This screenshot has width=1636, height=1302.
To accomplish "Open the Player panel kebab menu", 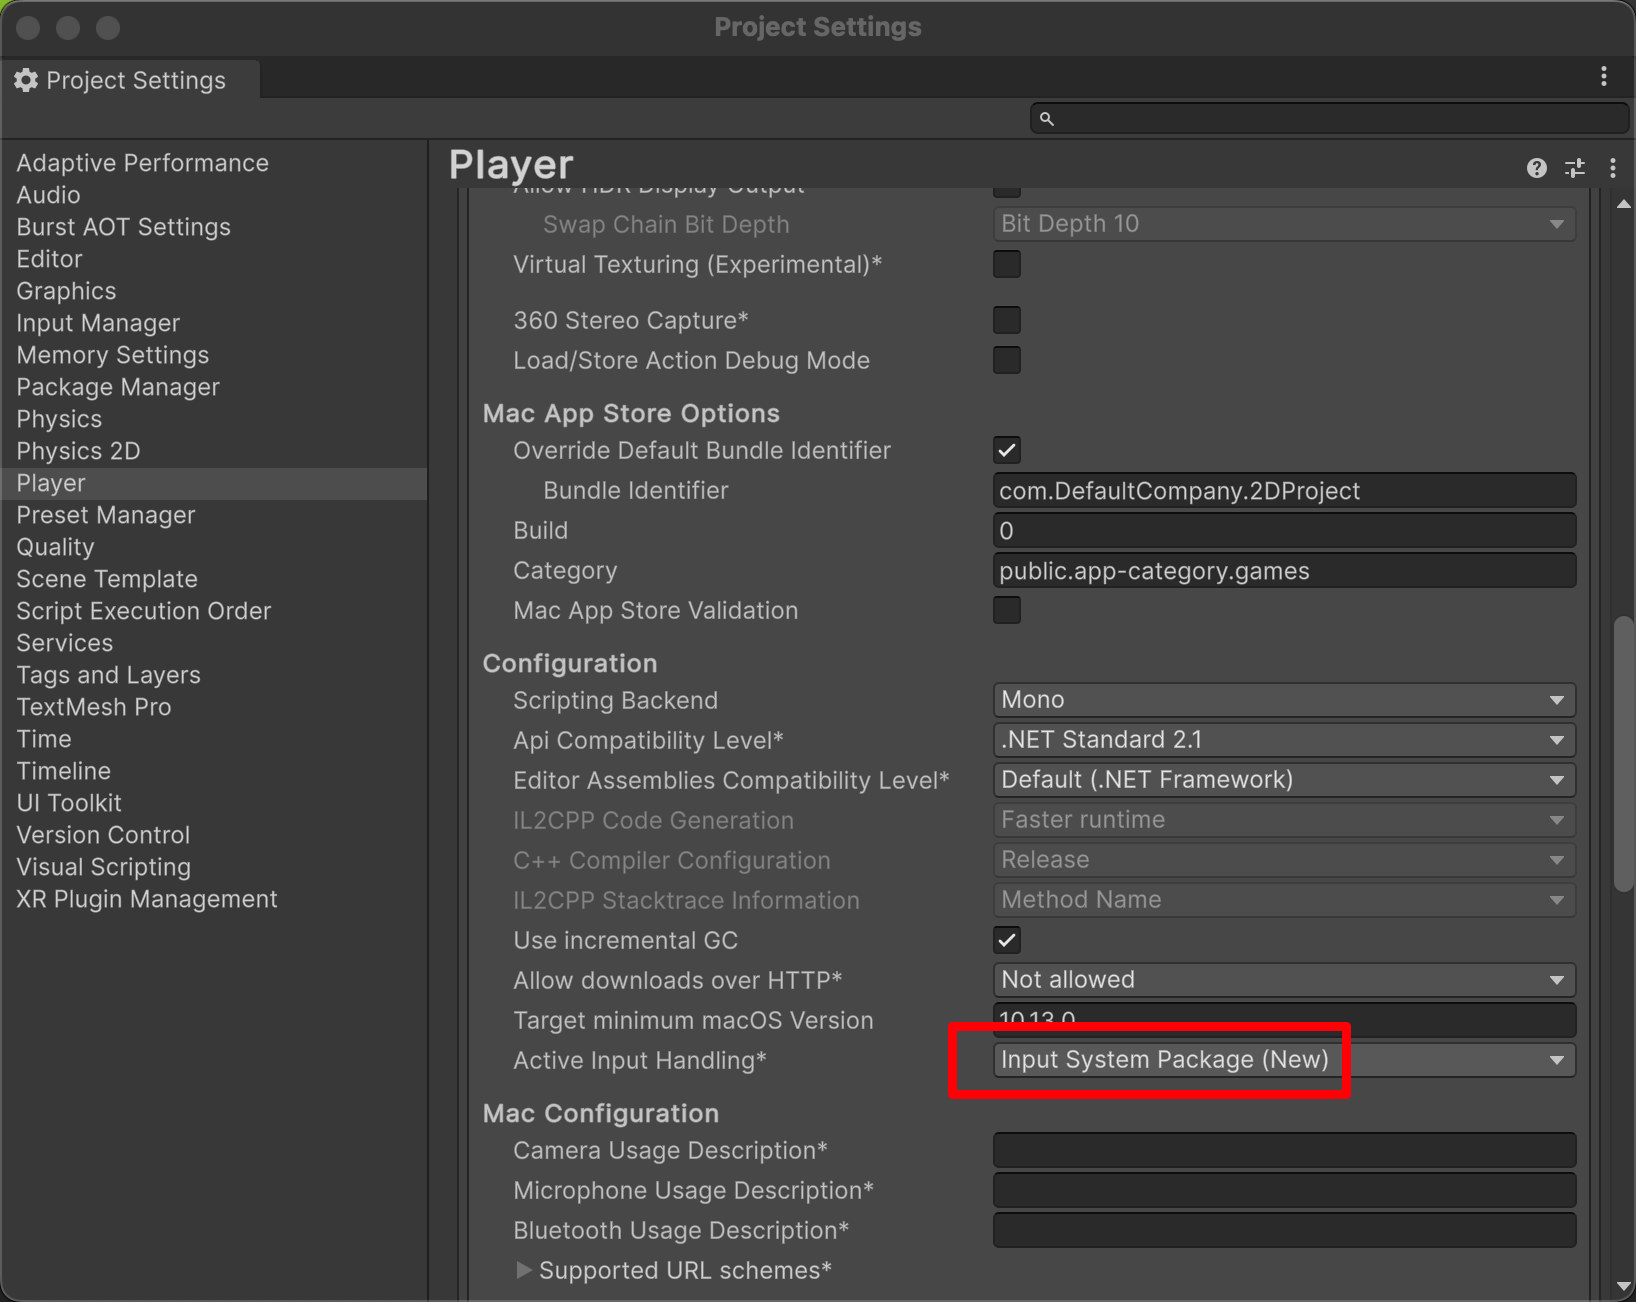I will coord(1612,168).
